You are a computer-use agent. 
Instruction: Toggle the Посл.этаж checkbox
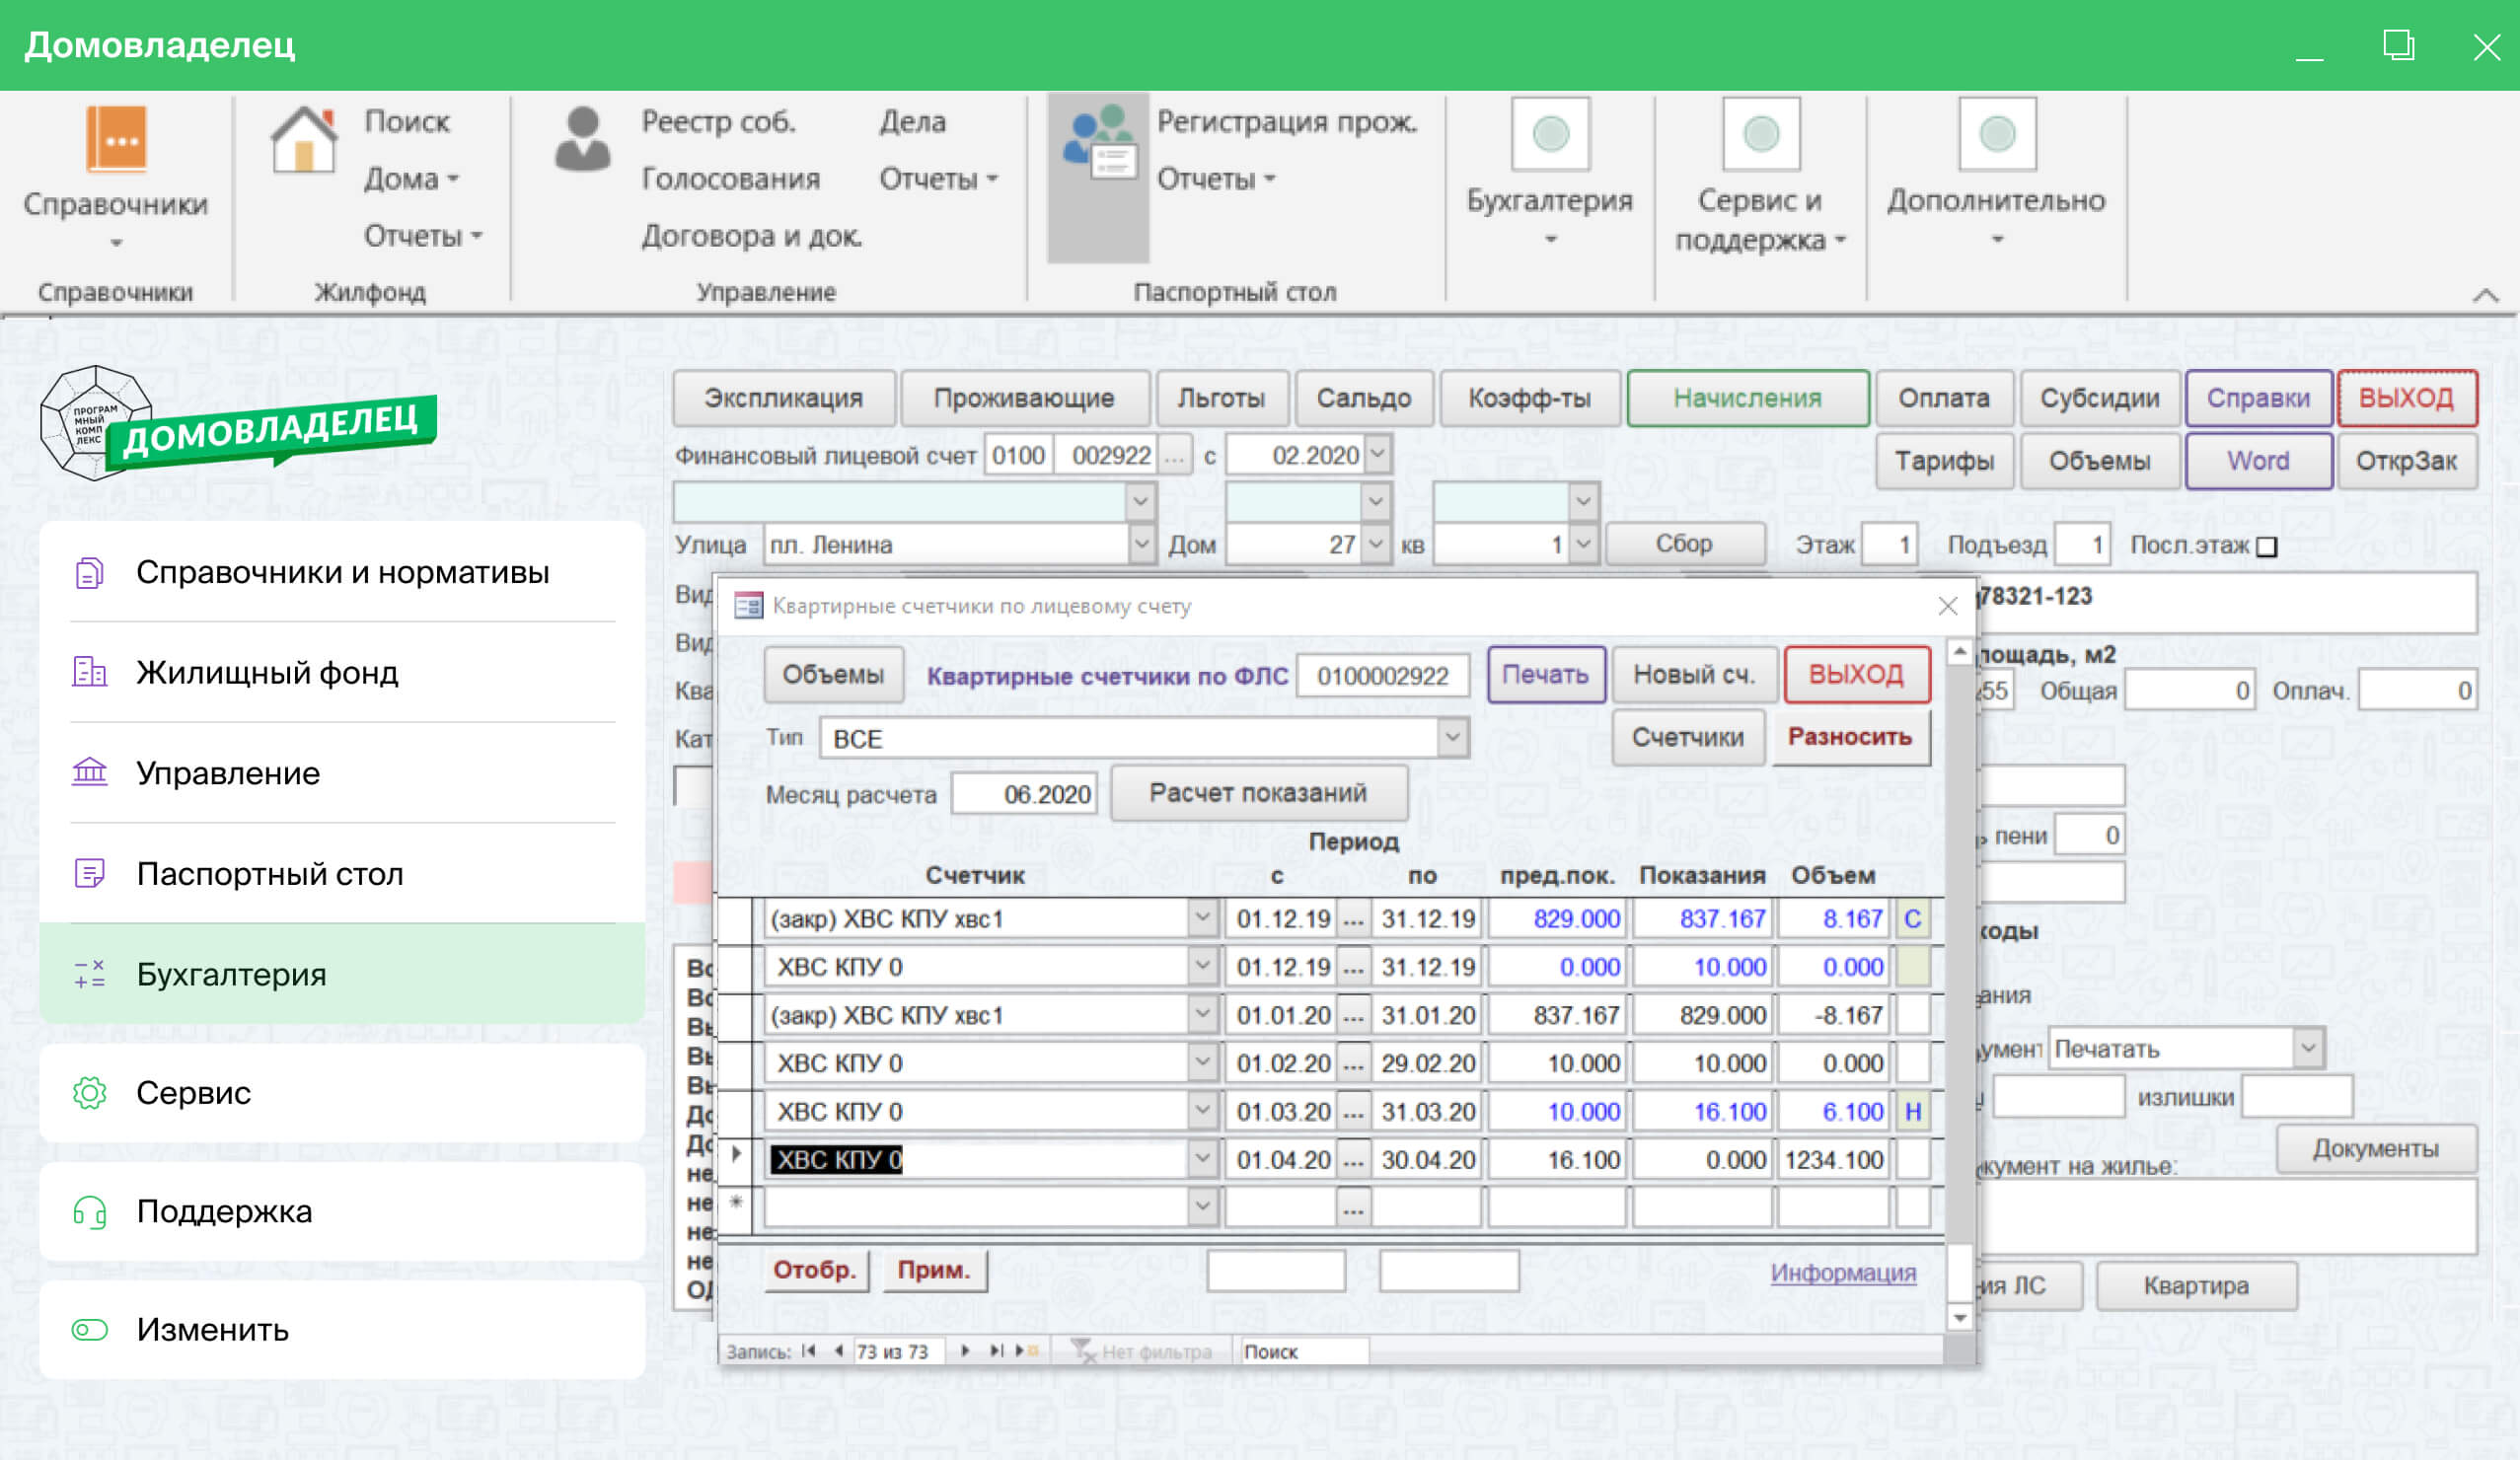[2267, 547]
